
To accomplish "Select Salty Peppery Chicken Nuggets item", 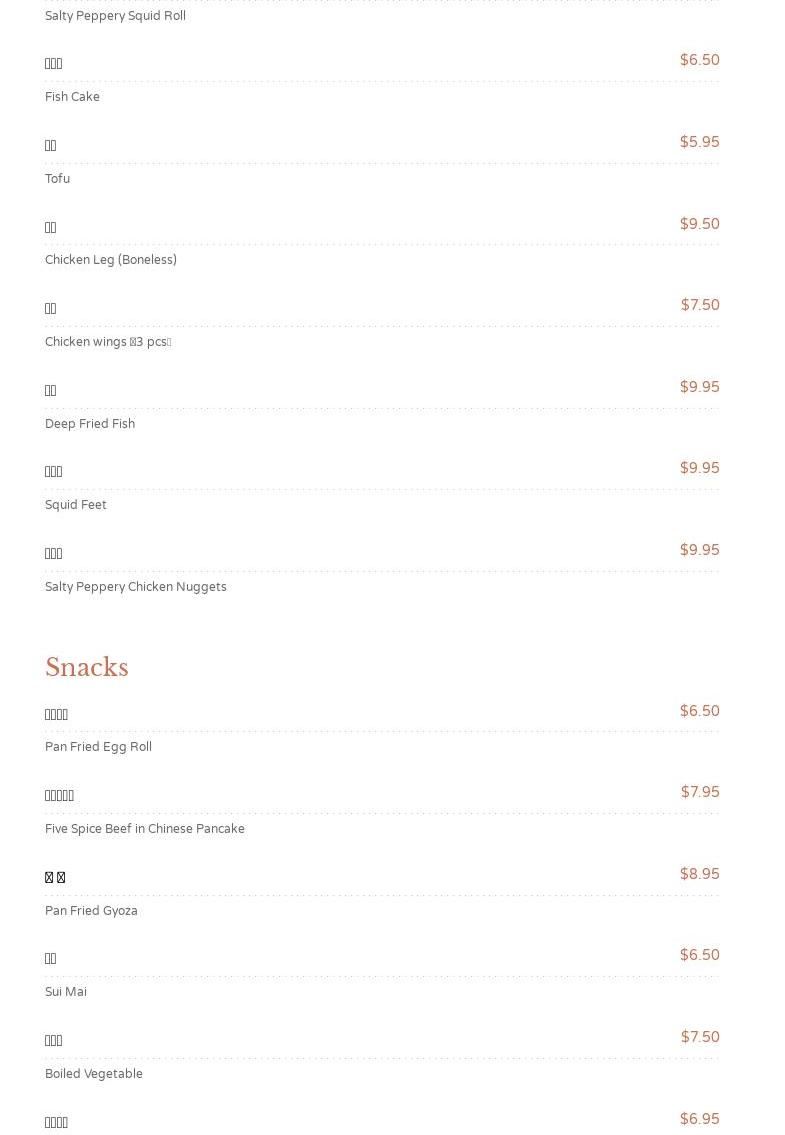I will point(135,586).
